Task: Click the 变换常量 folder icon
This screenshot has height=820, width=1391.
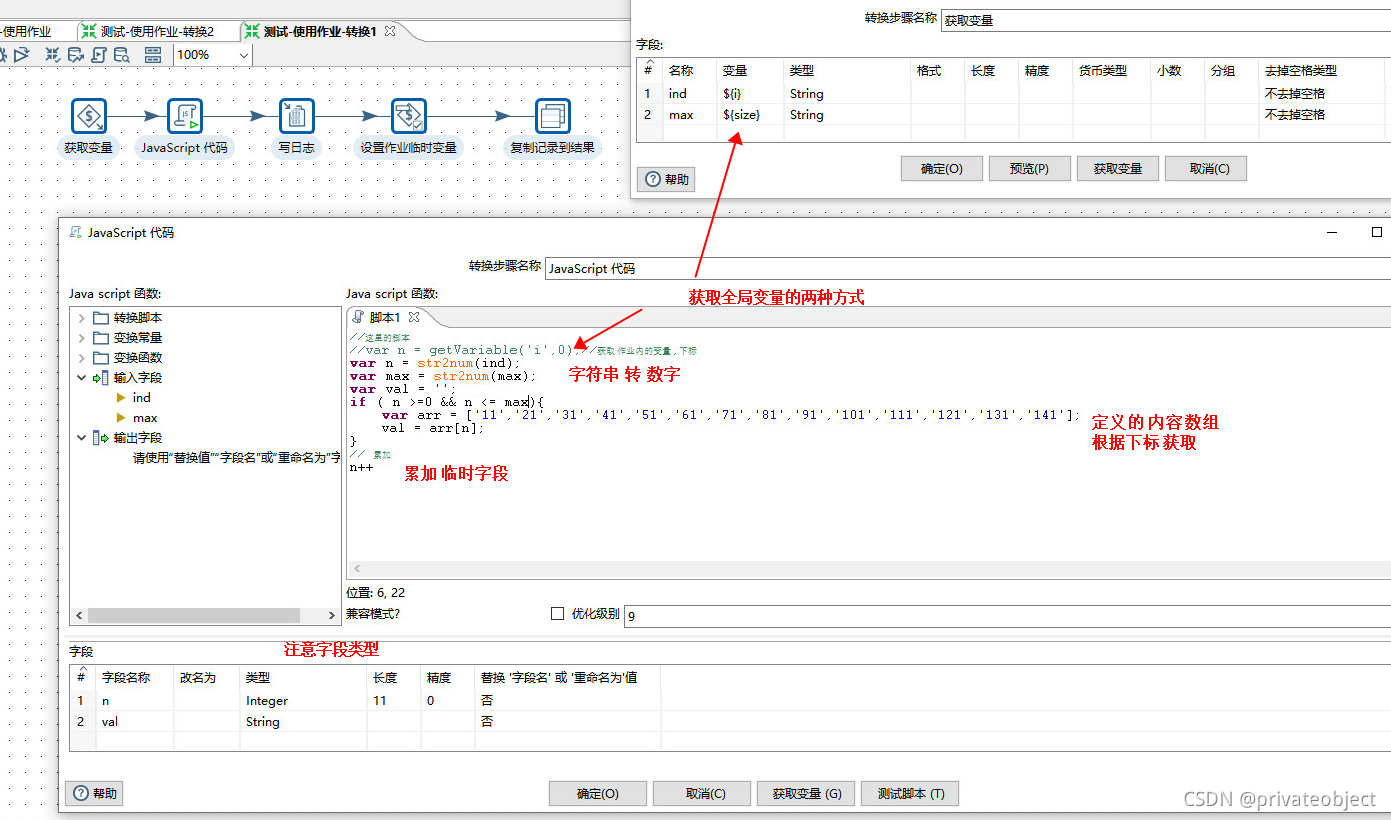Action: pos(101,337)
